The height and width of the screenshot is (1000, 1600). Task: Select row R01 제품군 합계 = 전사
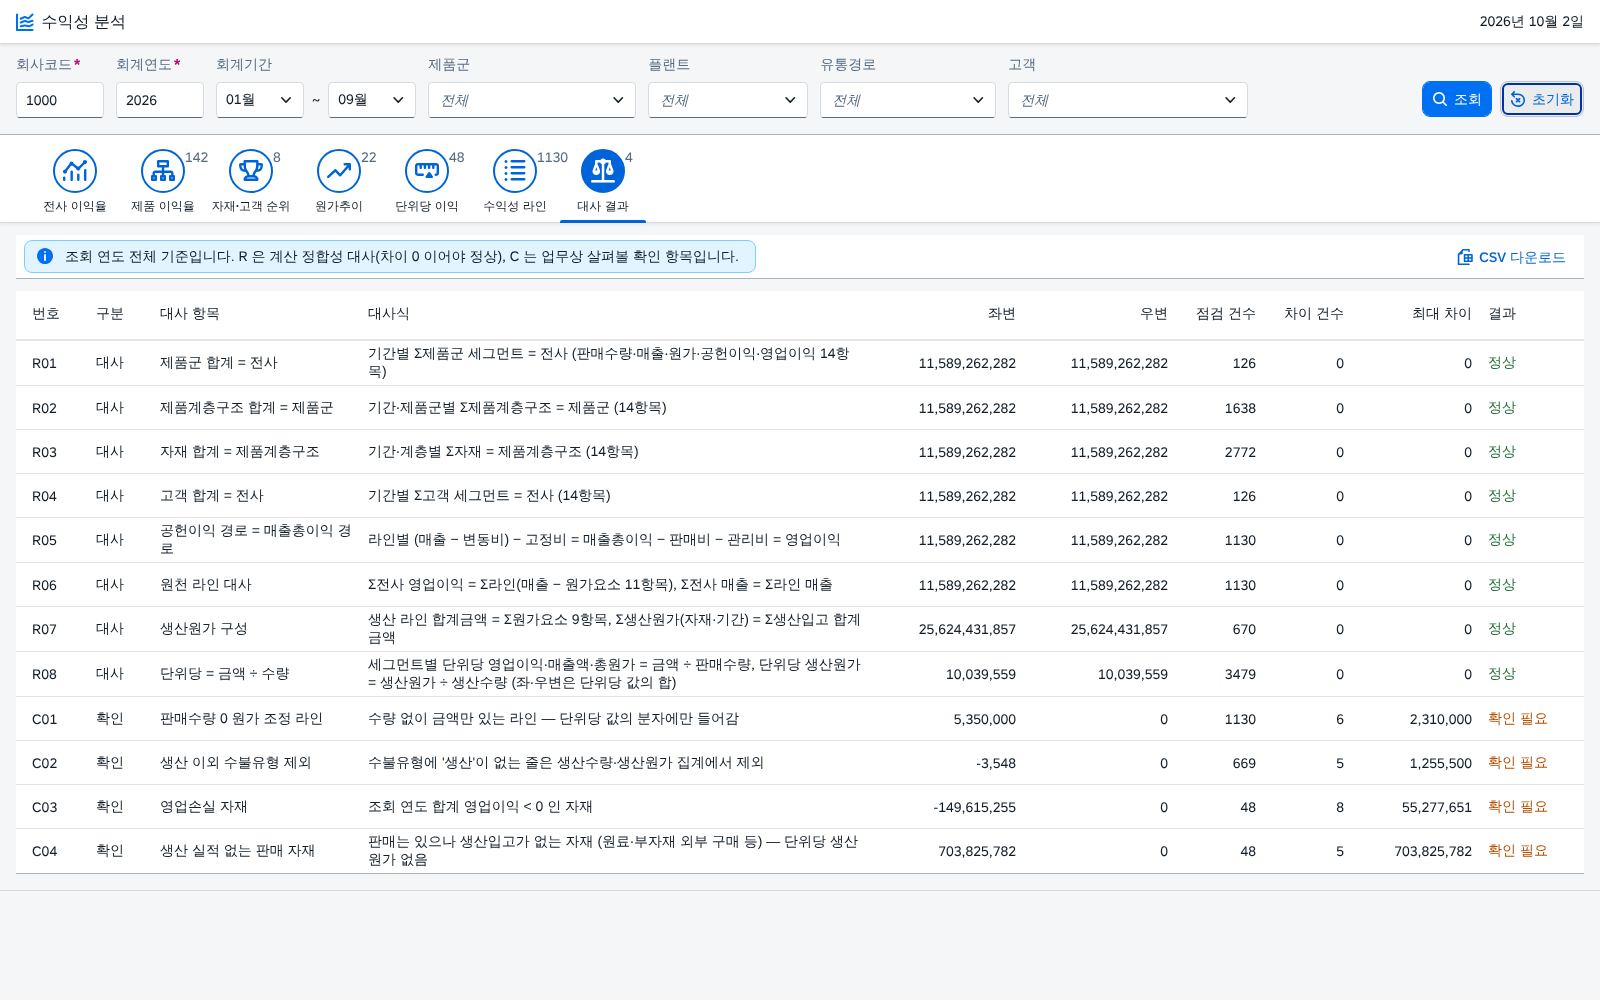(x=800, y=363)
